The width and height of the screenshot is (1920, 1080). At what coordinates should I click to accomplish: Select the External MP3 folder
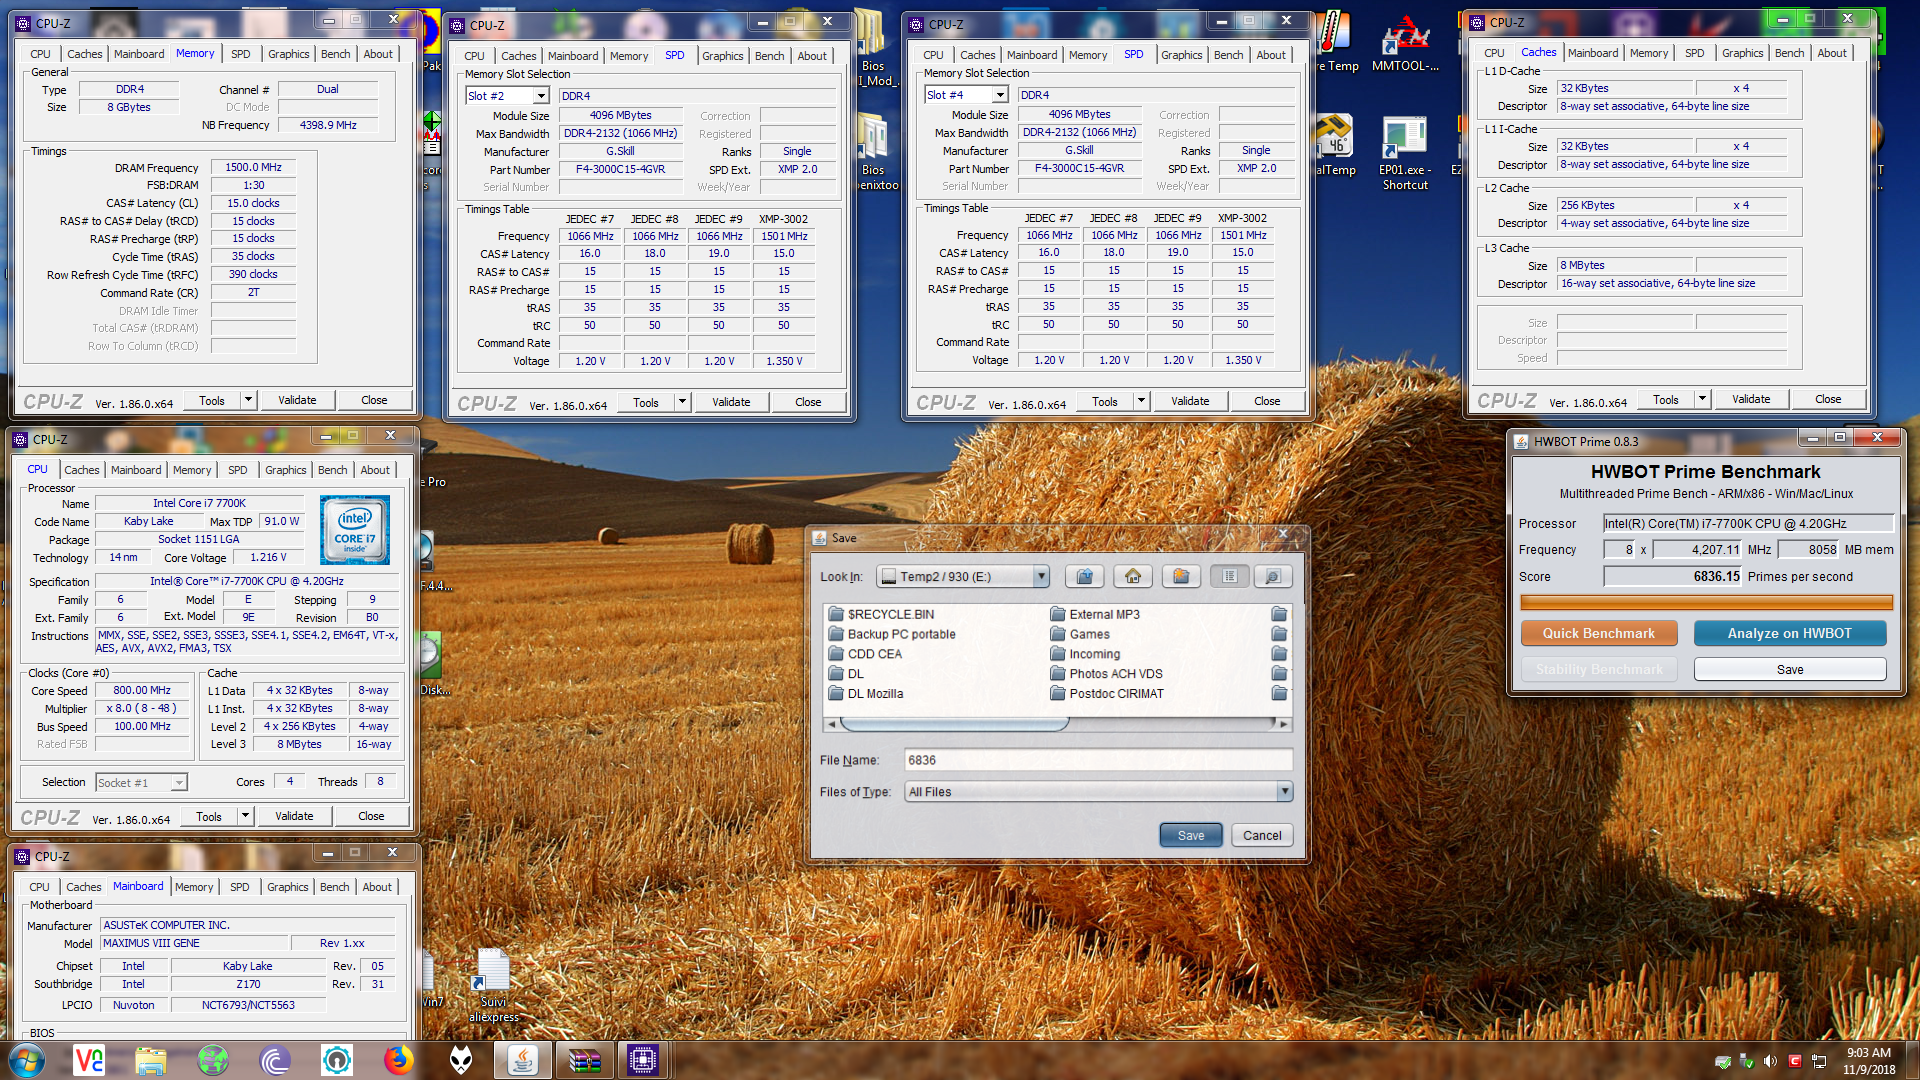(x=1095, y=614)
